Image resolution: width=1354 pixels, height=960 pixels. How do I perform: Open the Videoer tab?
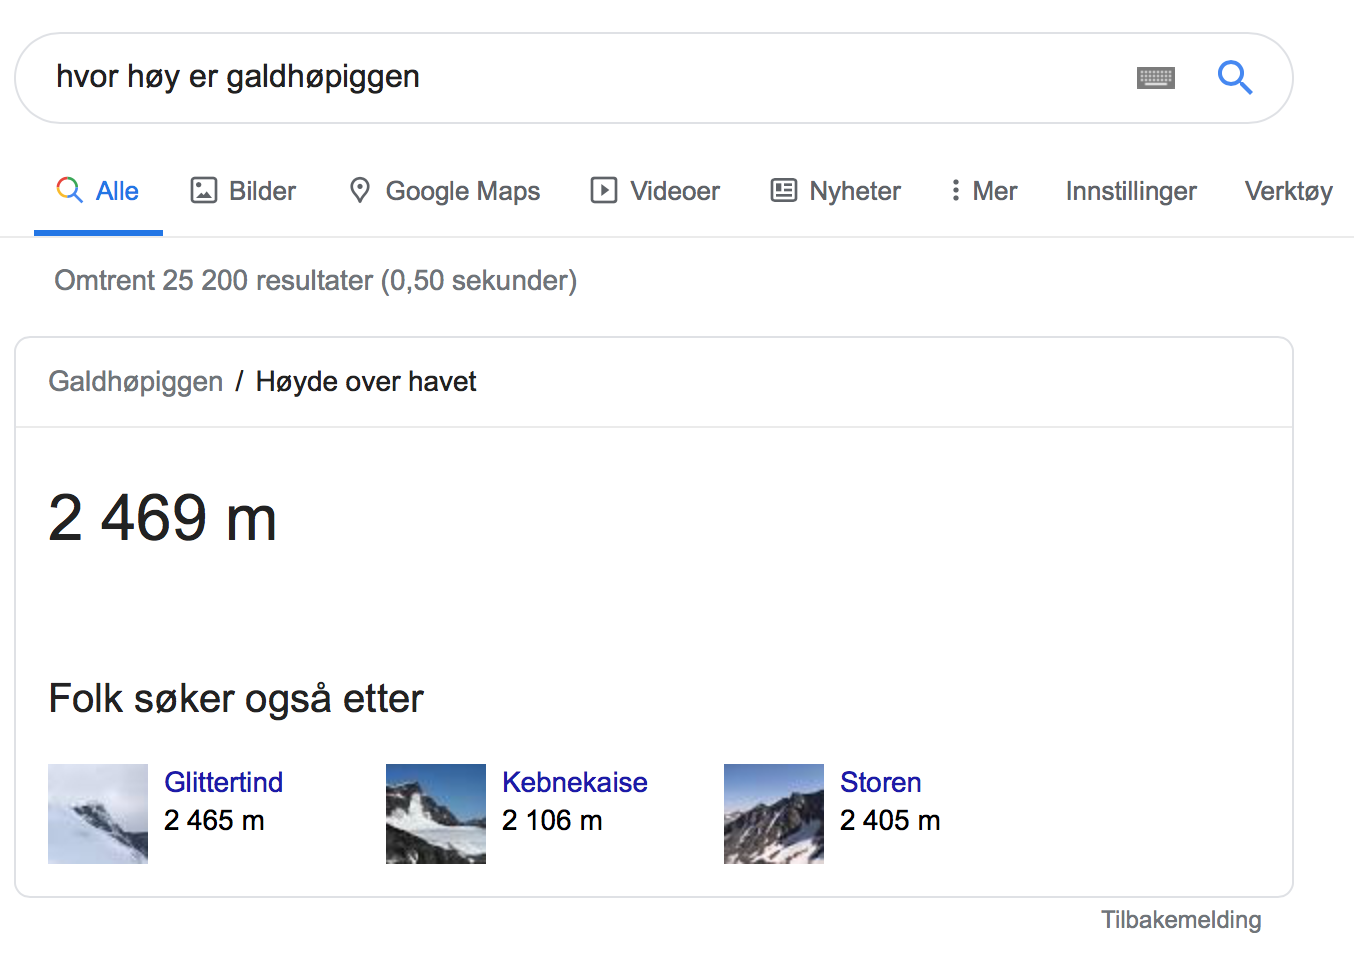click(674, 191)
